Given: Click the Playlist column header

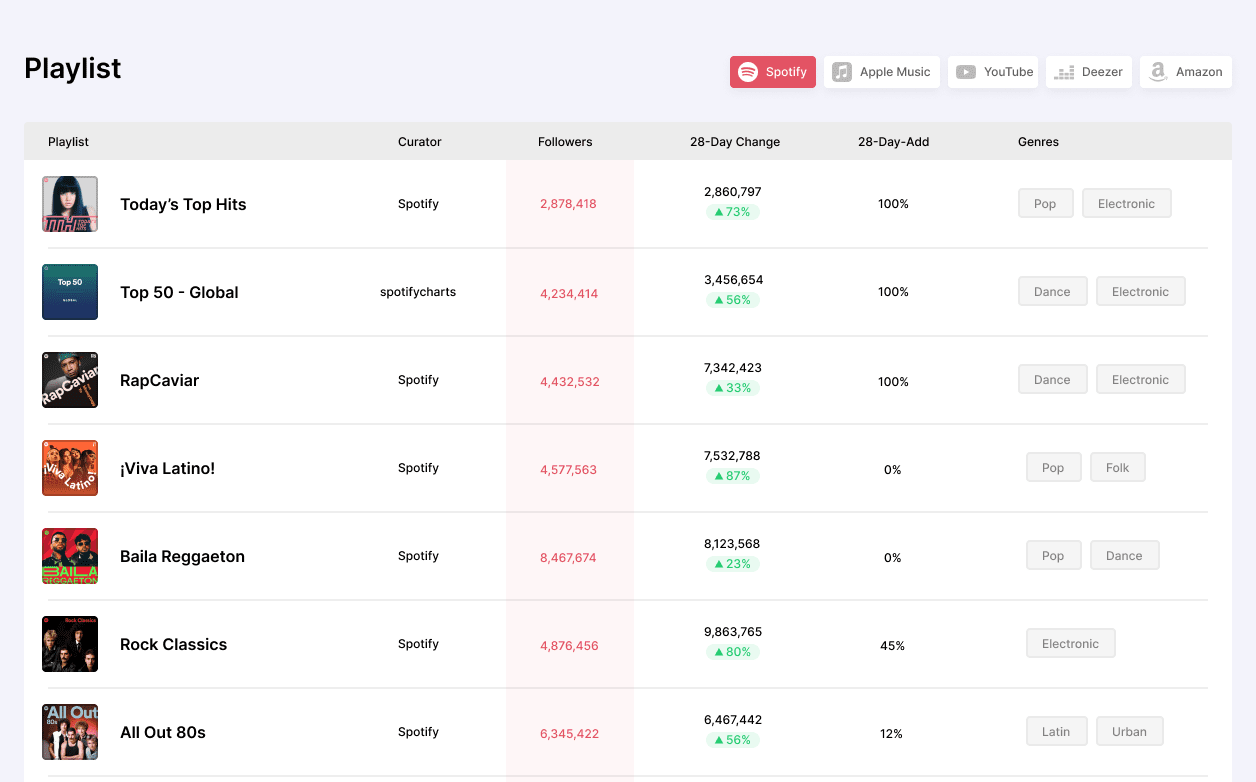Looking at the screenshot, I should 68,142.
